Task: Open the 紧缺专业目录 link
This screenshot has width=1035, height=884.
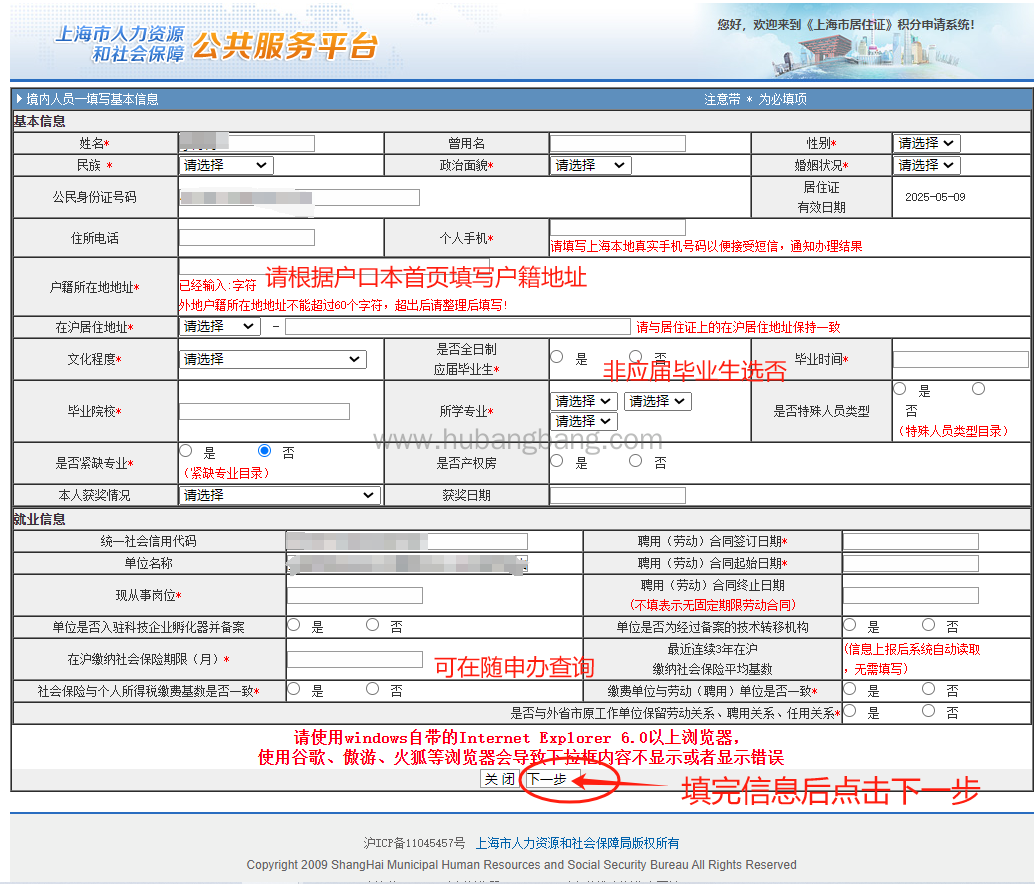Action: point(225,473)
